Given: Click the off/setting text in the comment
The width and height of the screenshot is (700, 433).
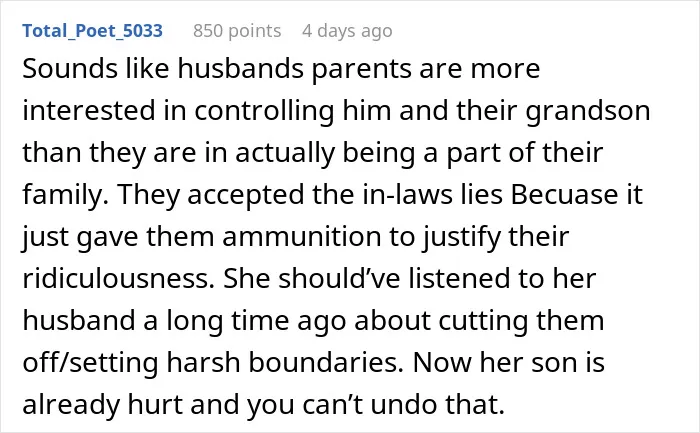Looking at the screenshot, I should point(90,362).
